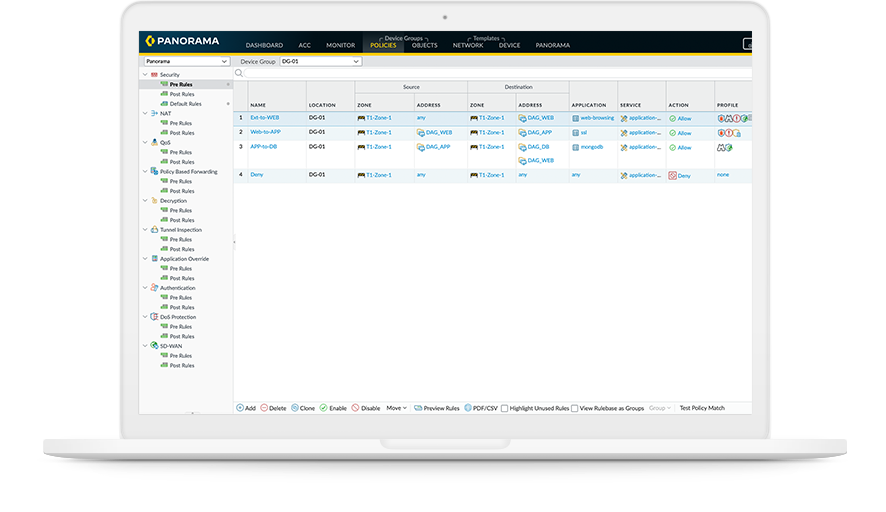Click the Deny action icon in rule 4

tap(673, 175)
